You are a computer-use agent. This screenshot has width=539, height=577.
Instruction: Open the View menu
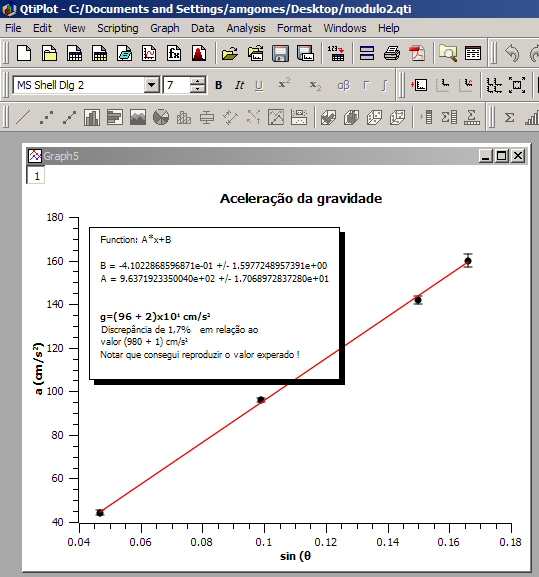pyautogui.click(x=74, y=28)
